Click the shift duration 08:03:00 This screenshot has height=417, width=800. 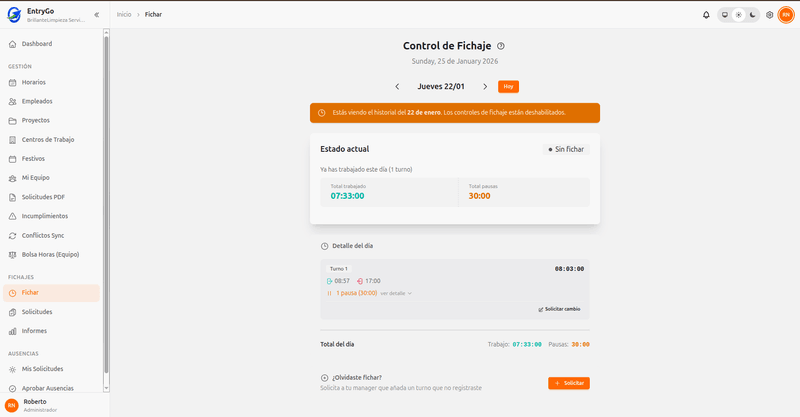[x=569, y=269]
